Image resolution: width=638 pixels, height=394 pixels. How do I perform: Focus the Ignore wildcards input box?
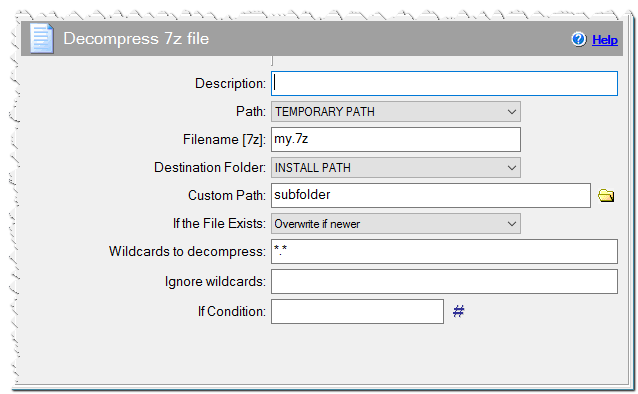point(444,281)
